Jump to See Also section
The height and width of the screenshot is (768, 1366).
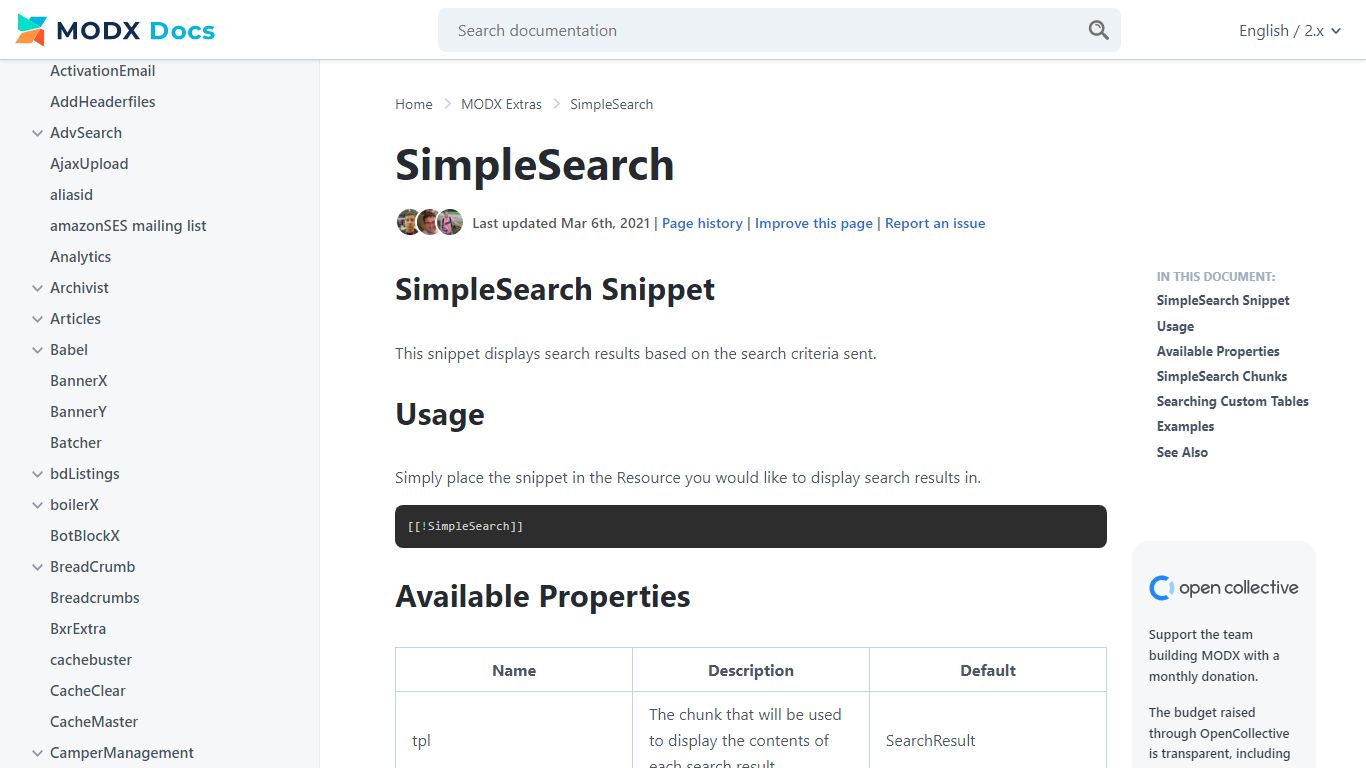pyautogui.click(x=1182, y=453)
